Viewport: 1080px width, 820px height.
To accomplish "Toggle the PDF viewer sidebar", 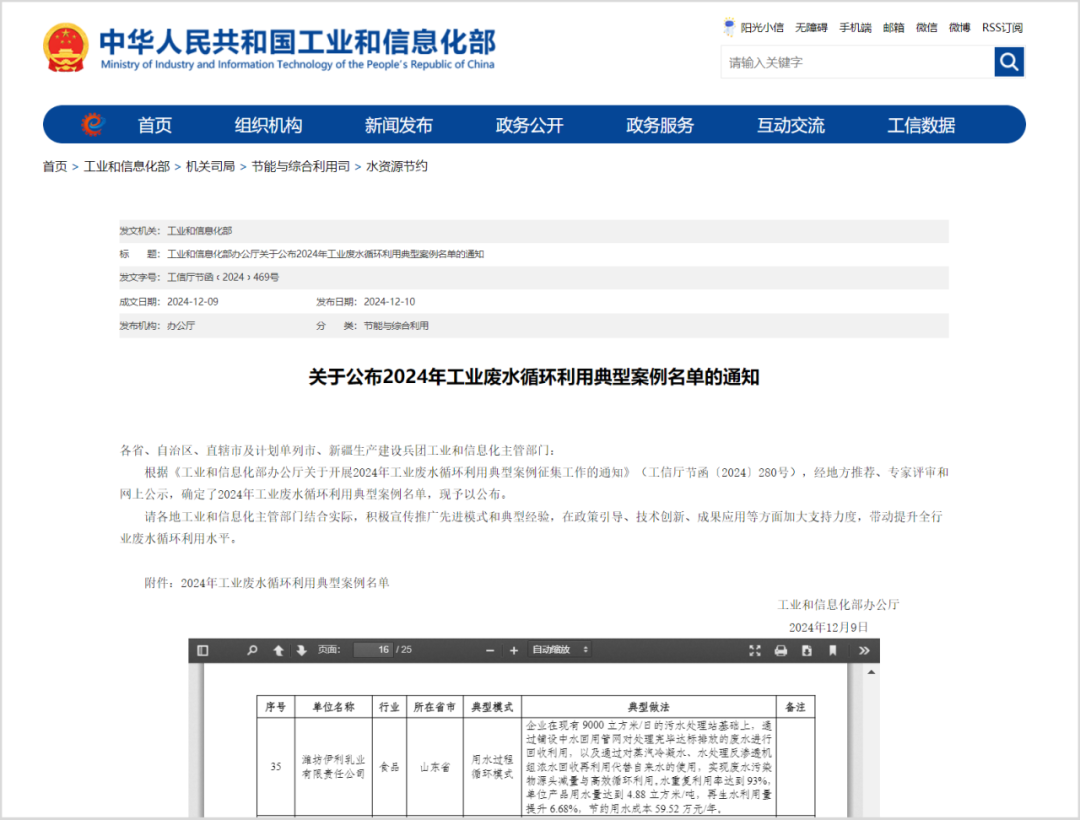I will 203,651.
